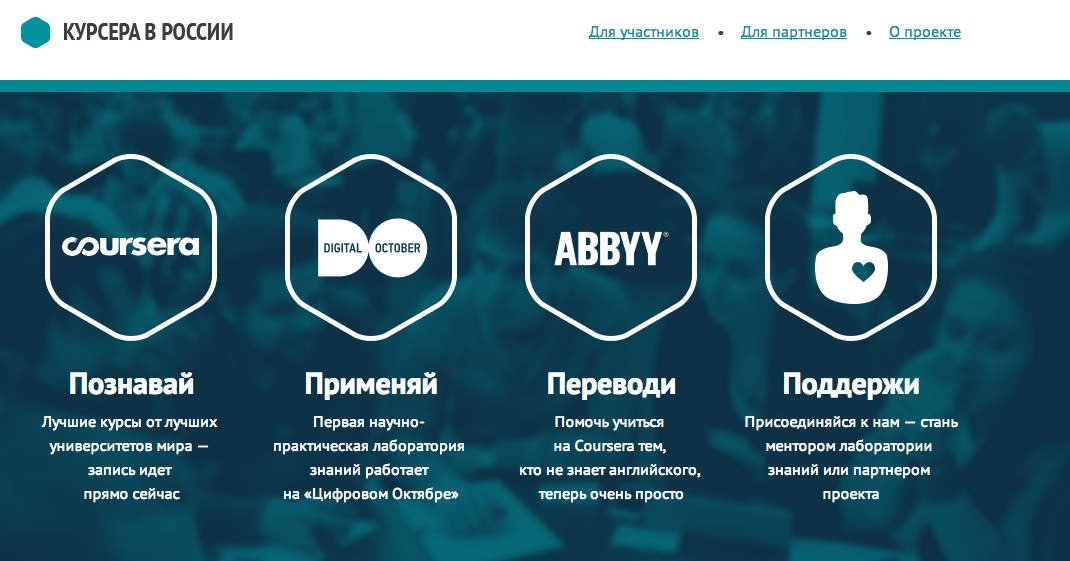Click the Помочь учиться на Coursera description
This screenshot has width=1070, height=561.
611,458
